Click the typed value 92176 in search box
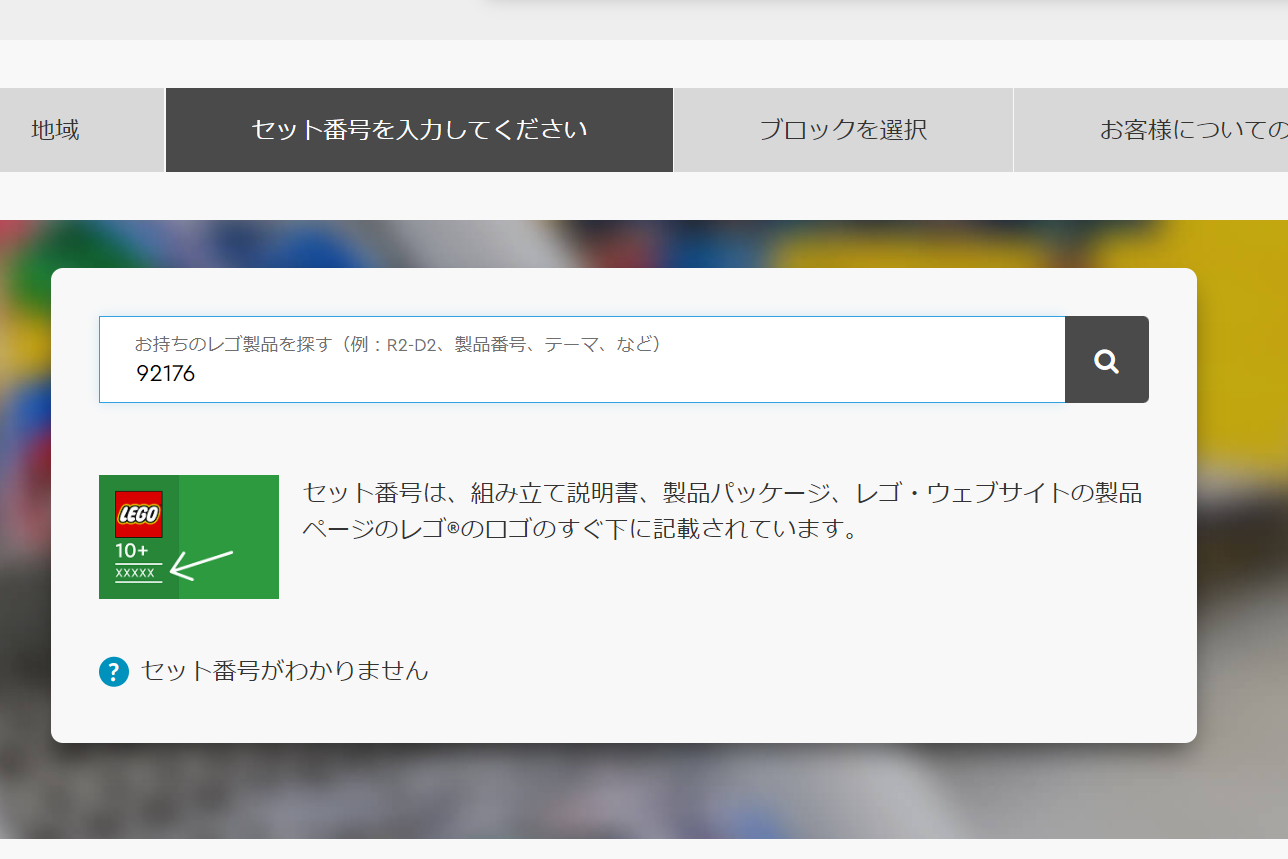 tap(166, 374)
